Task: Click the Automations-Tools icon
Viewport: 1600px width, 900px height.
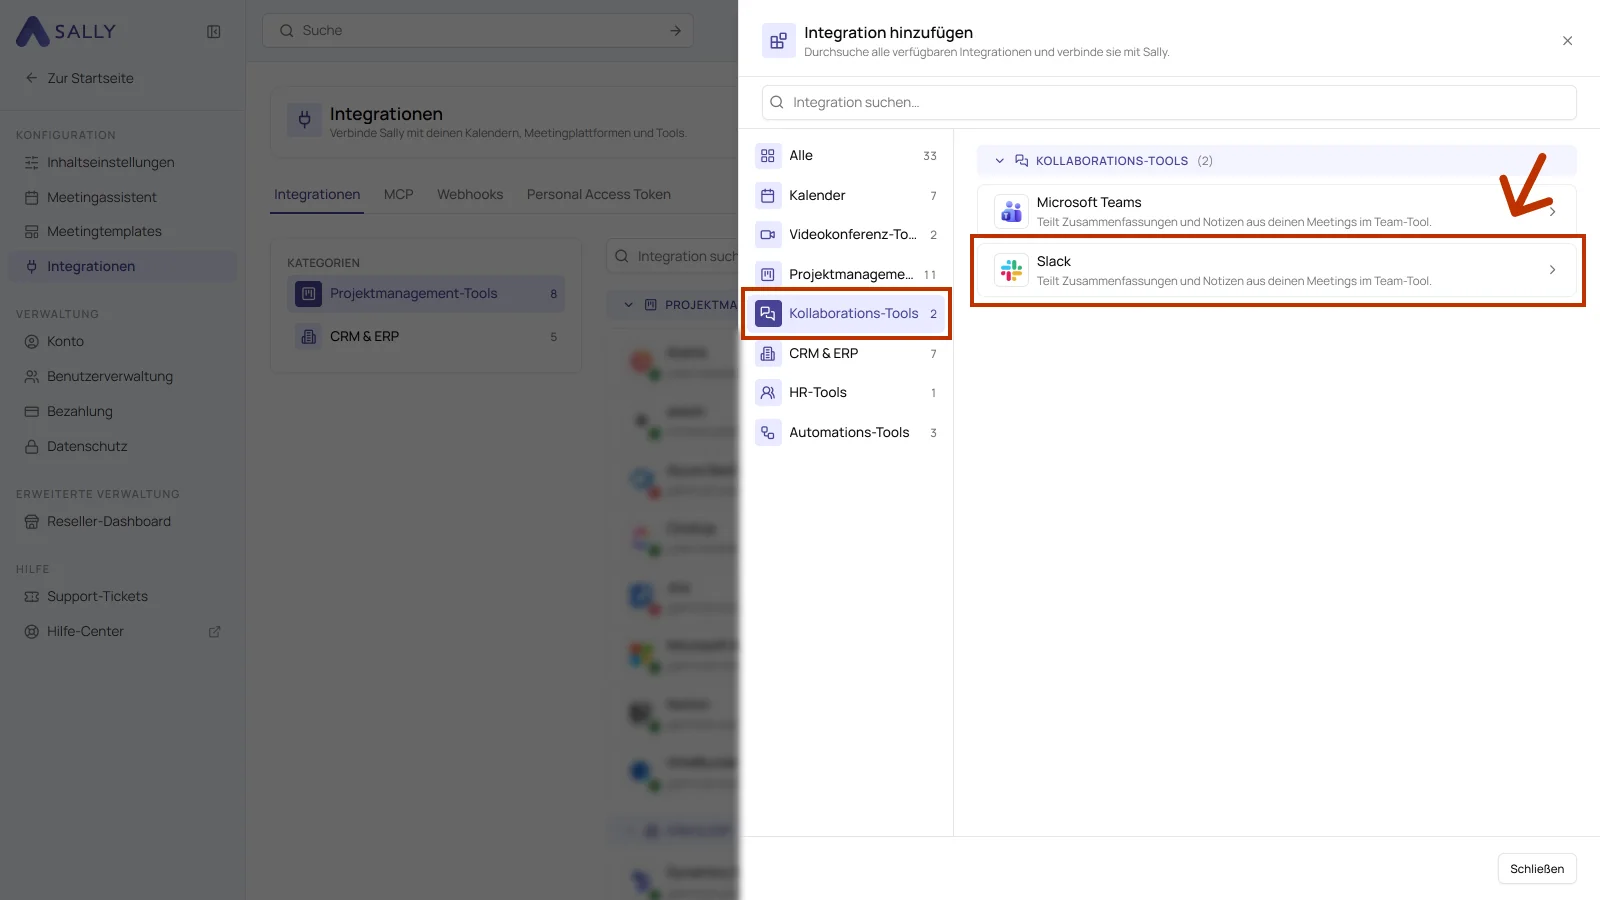Action: (768, 433)
